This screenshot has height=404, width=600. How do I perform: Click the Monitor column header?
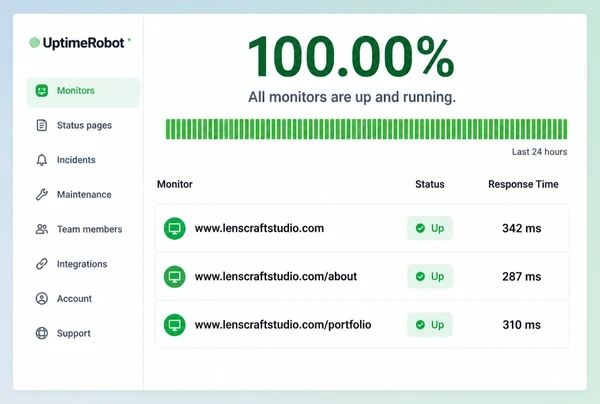175,184
